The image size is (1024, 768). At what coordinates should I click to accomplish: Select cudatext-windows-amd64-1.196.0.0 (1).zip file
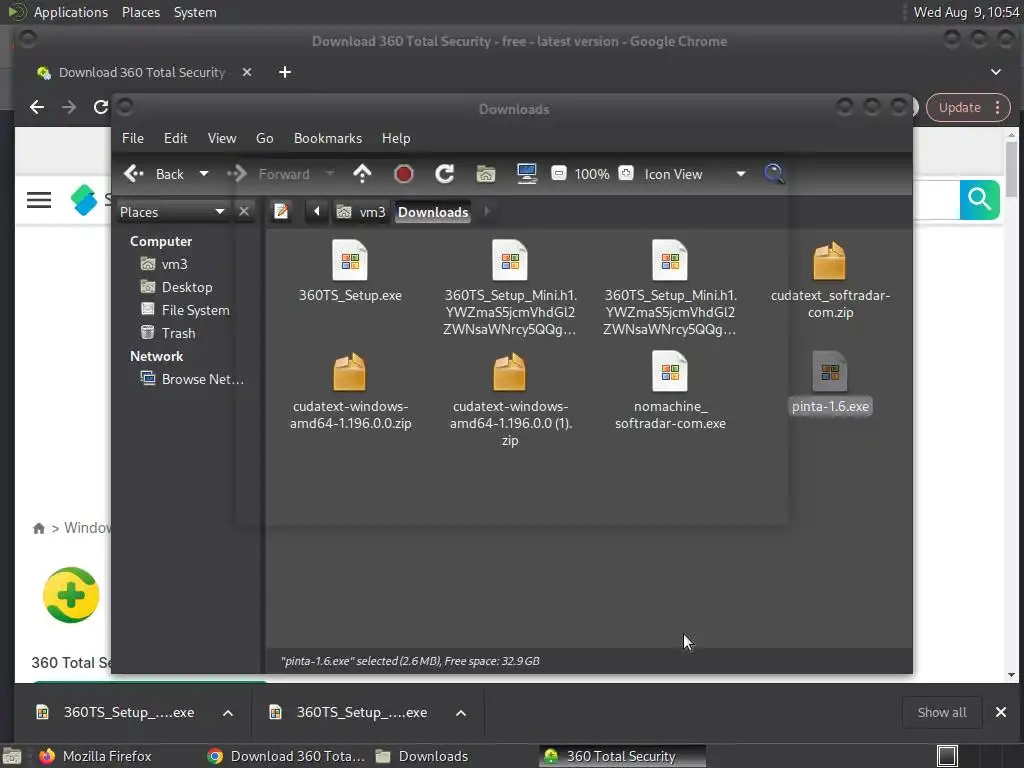point(509,398)
